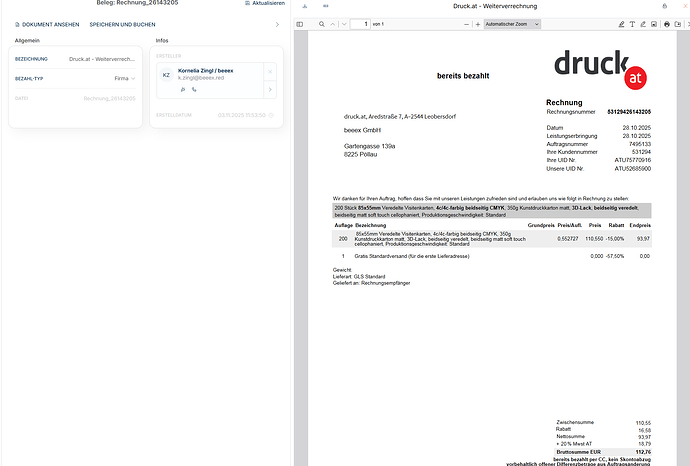Zoom out with the minus icon
This screenshot has width=690, height=466.
coord(464,23)
